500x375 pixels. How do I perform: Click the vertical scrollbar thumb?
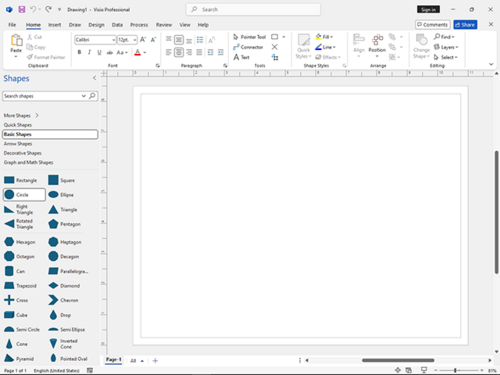click(x=496, y=212)
